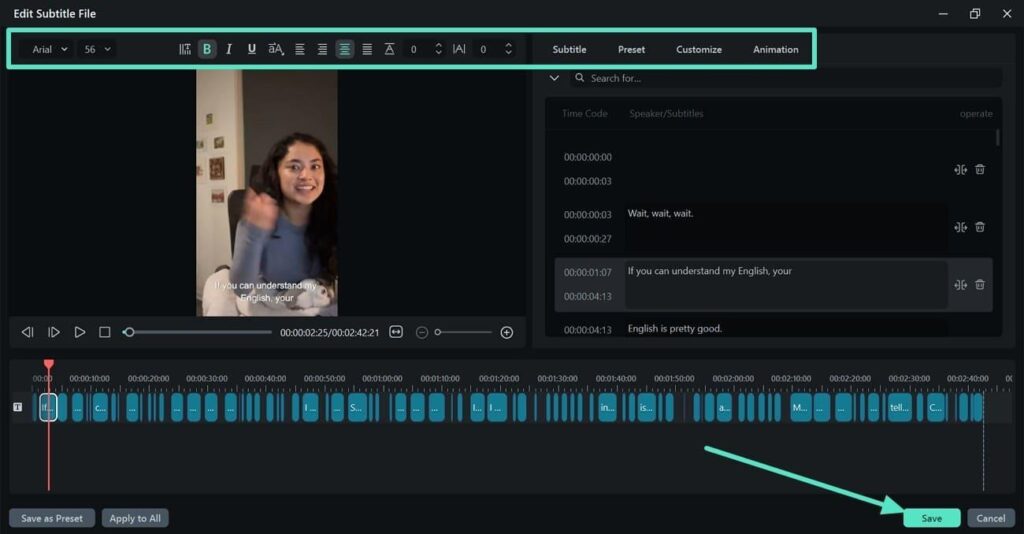
Task: Toggle bold formatting
Action: (x=207, y=49)
